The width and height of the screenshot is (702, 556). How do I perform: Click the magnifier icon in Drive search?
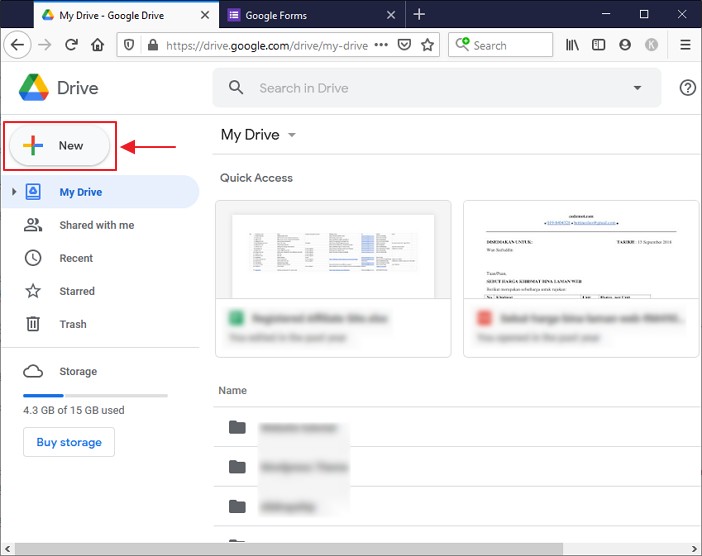coord(236,87)
